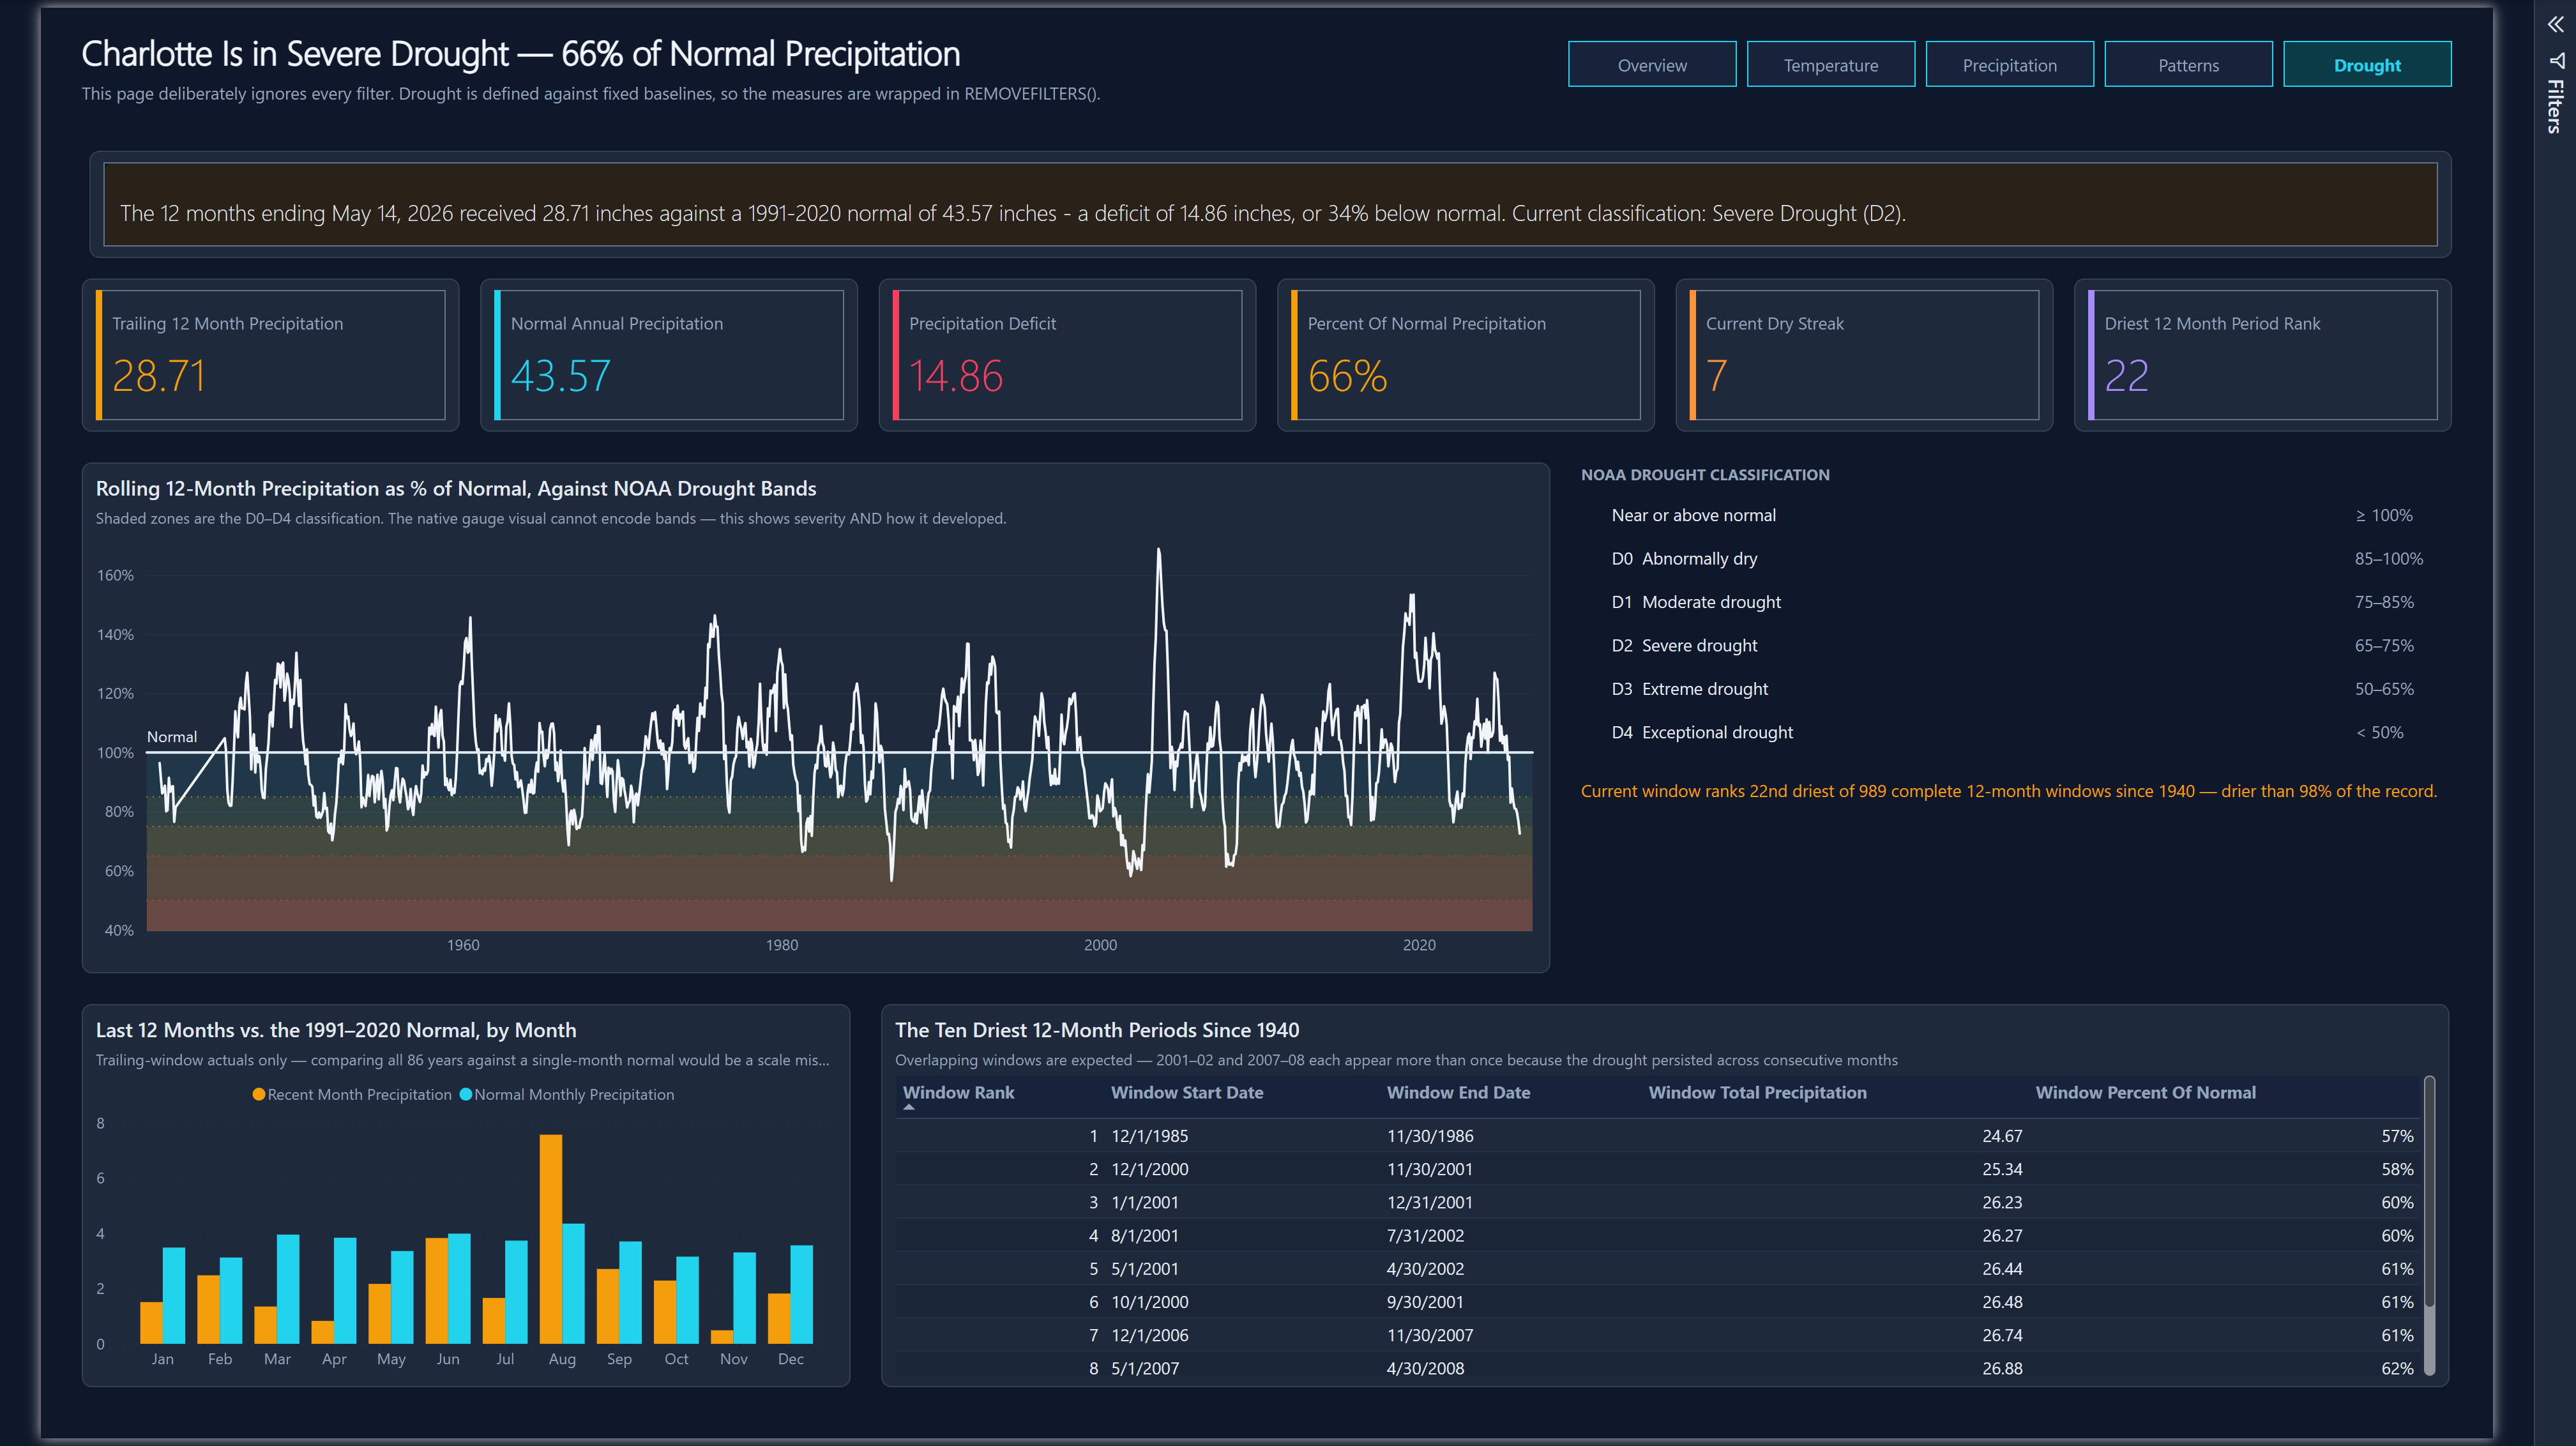Toggle the Recent Month Precipitation legend item
Viewport: 2576px width, 1446px height.
tap(352, 1094)
